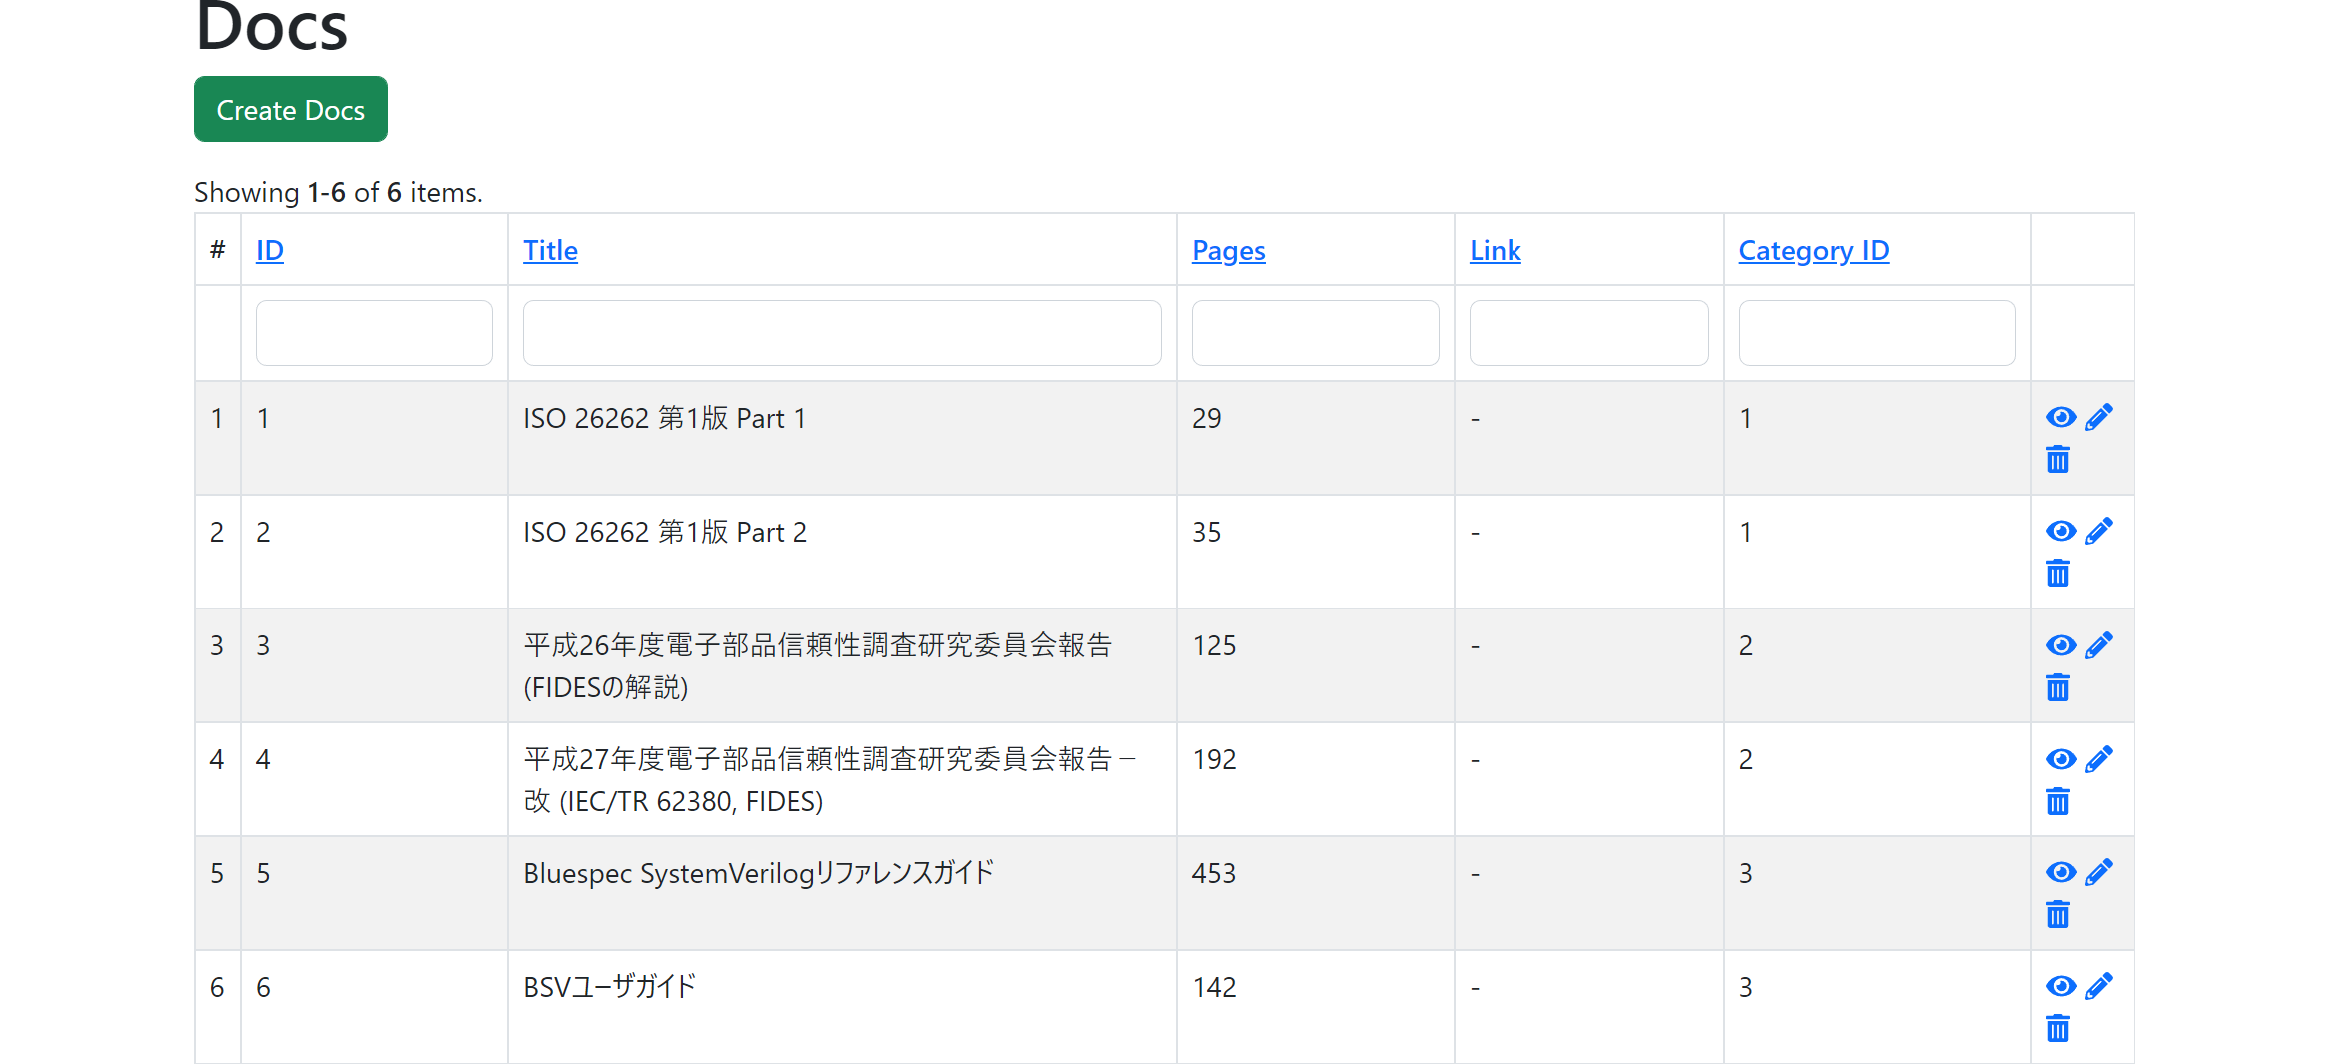View details of document ID 3
2329x1064 pixels.
click(x=2060, y=645)
